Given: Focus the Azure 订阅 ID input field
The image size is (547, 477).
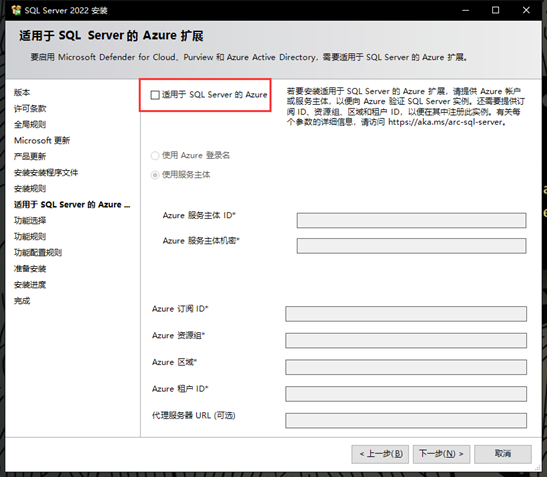Looking at the screenshot, I should coord(406,314).
